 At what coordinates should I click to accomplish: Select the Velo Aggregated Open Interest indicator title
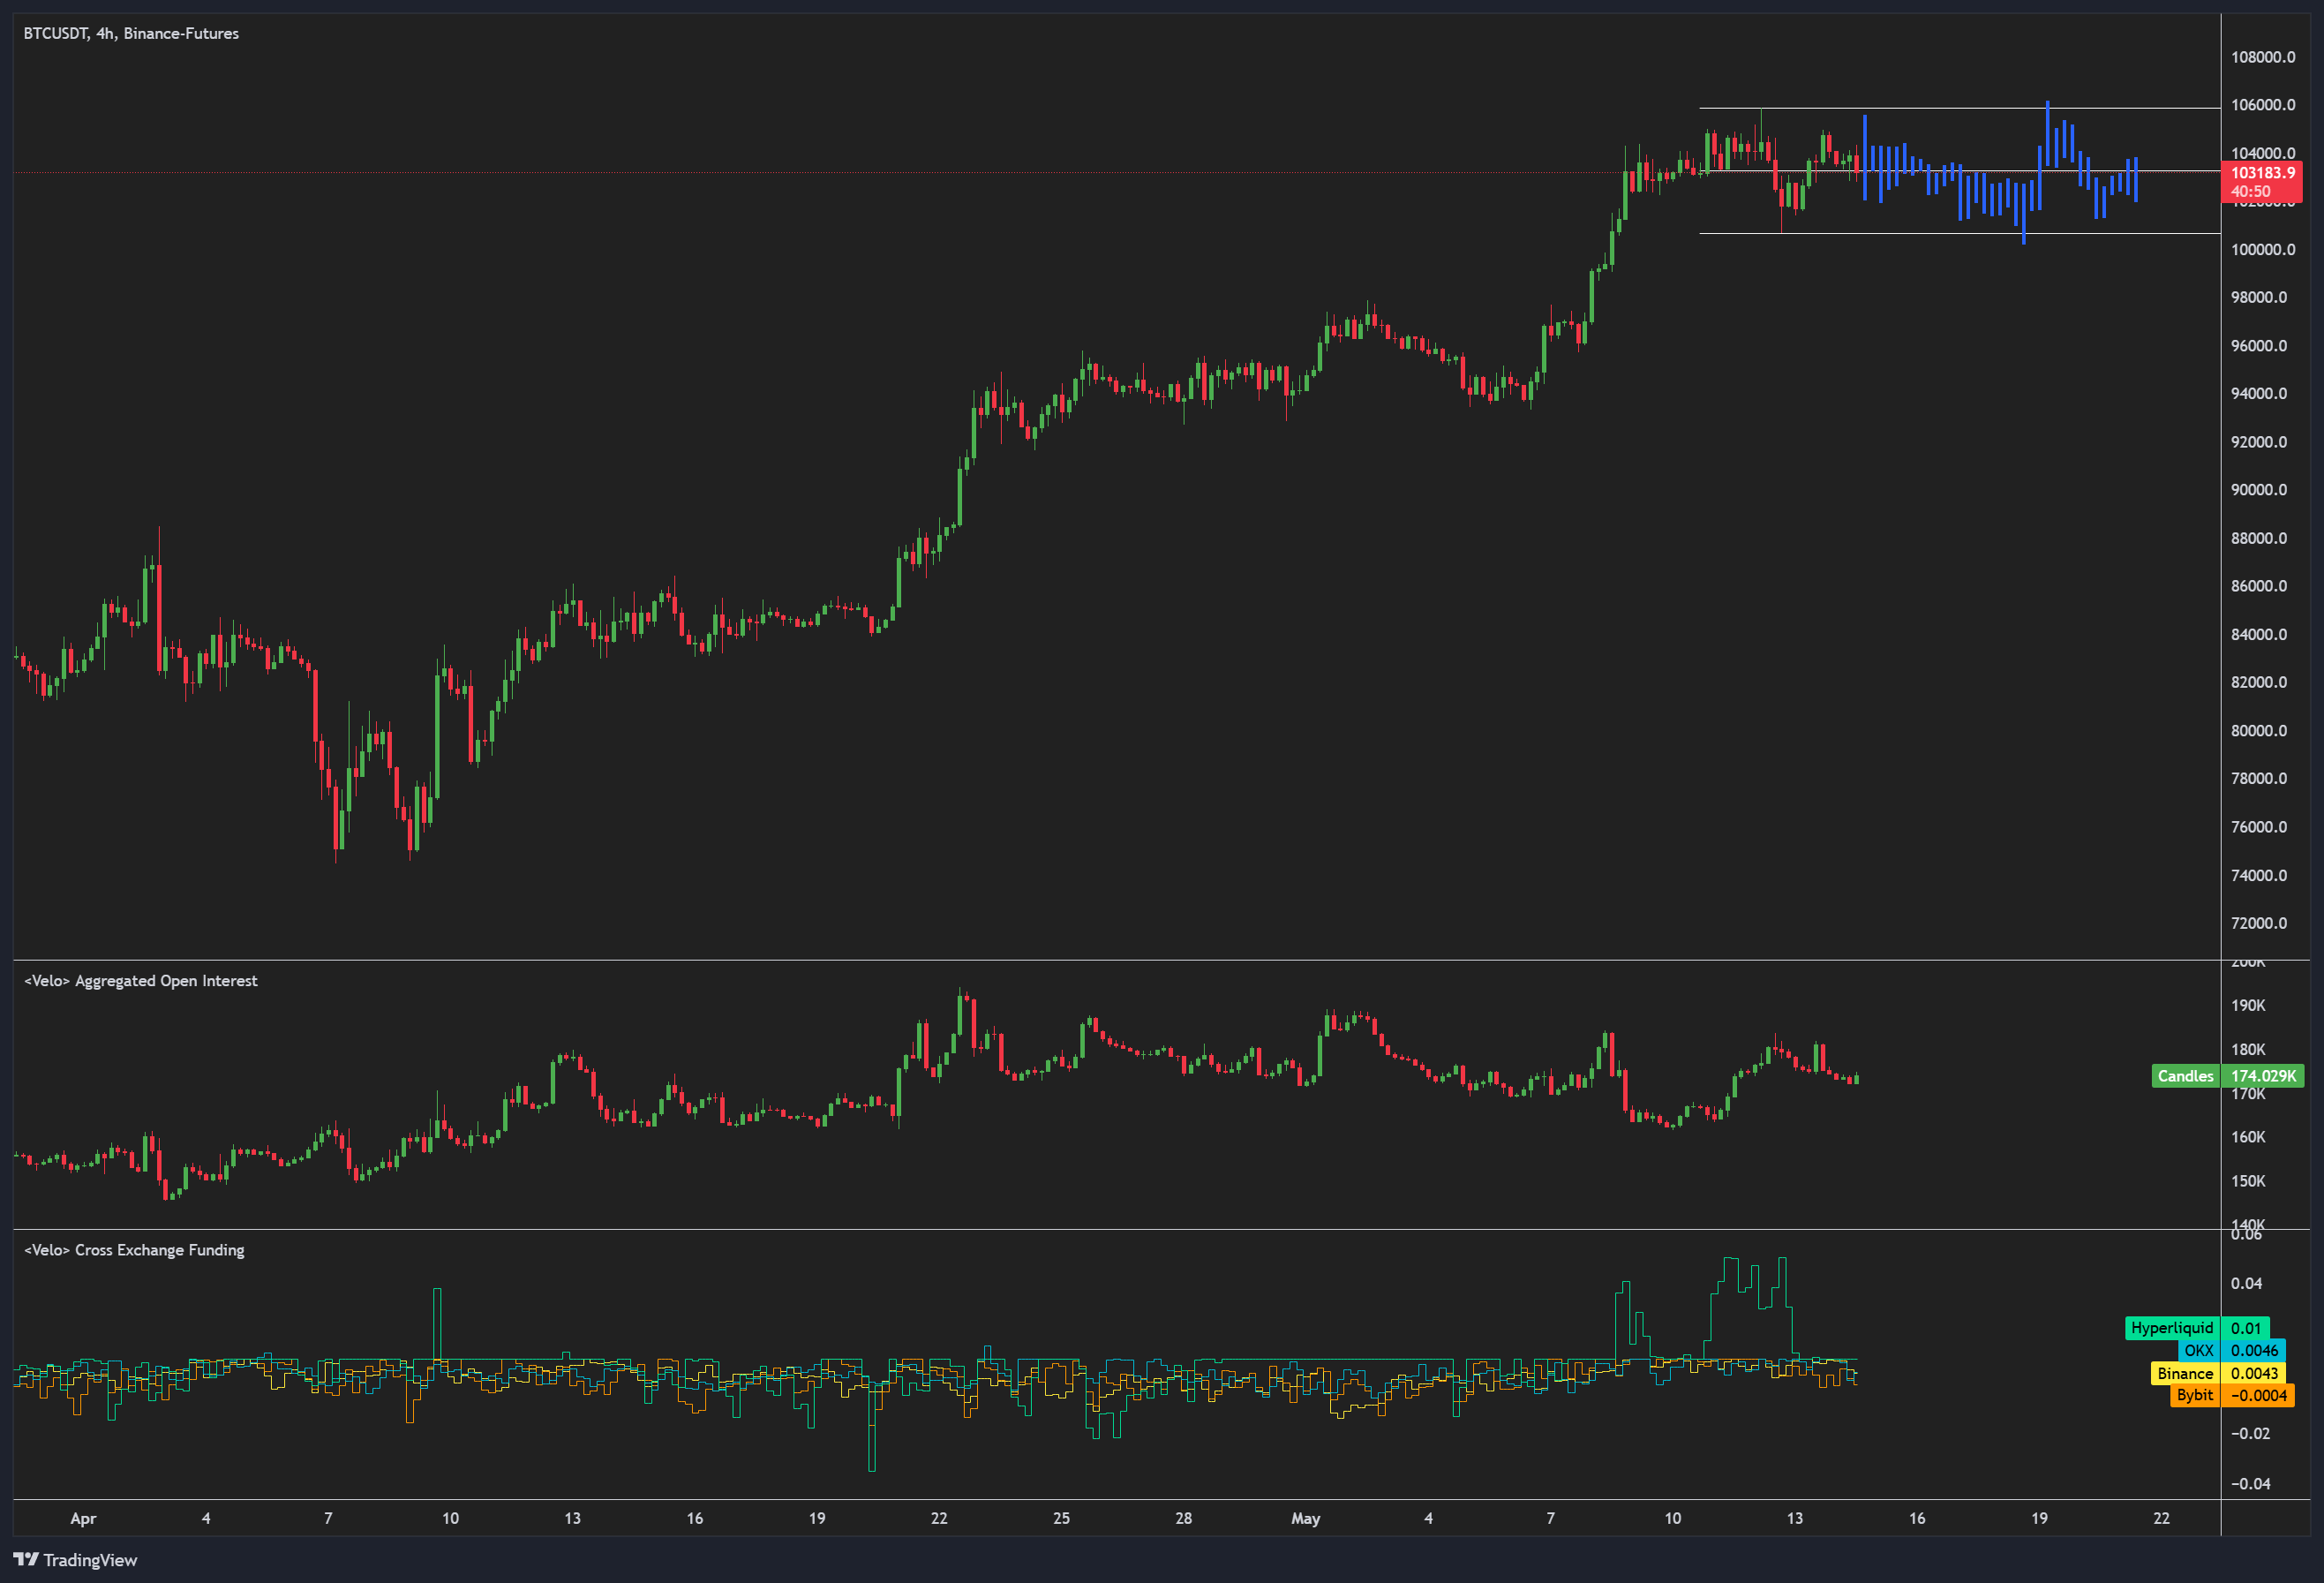[141, 981]
